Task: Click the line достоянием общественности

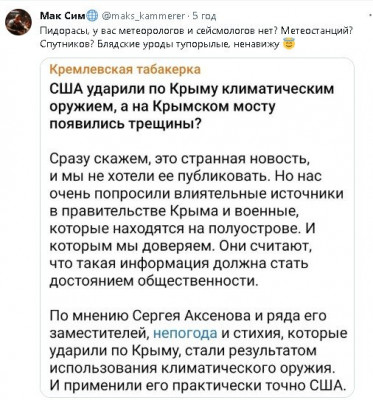Action: coord(154,281)
